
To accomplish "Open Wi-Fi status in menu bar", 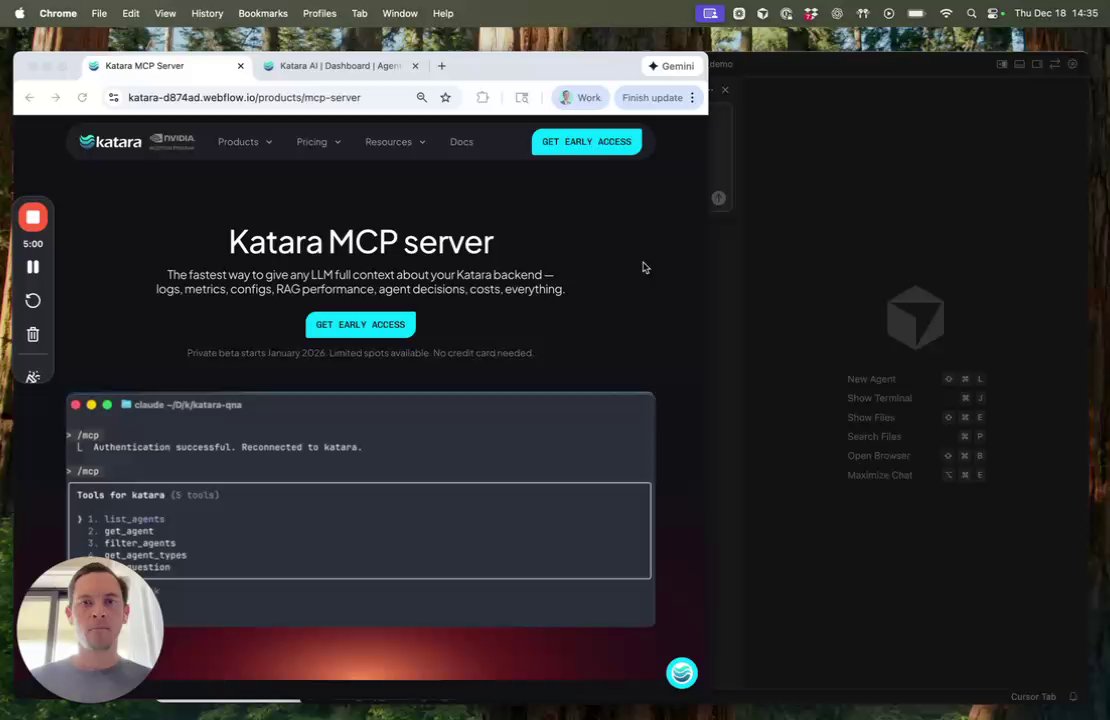I will coord(945,13).
